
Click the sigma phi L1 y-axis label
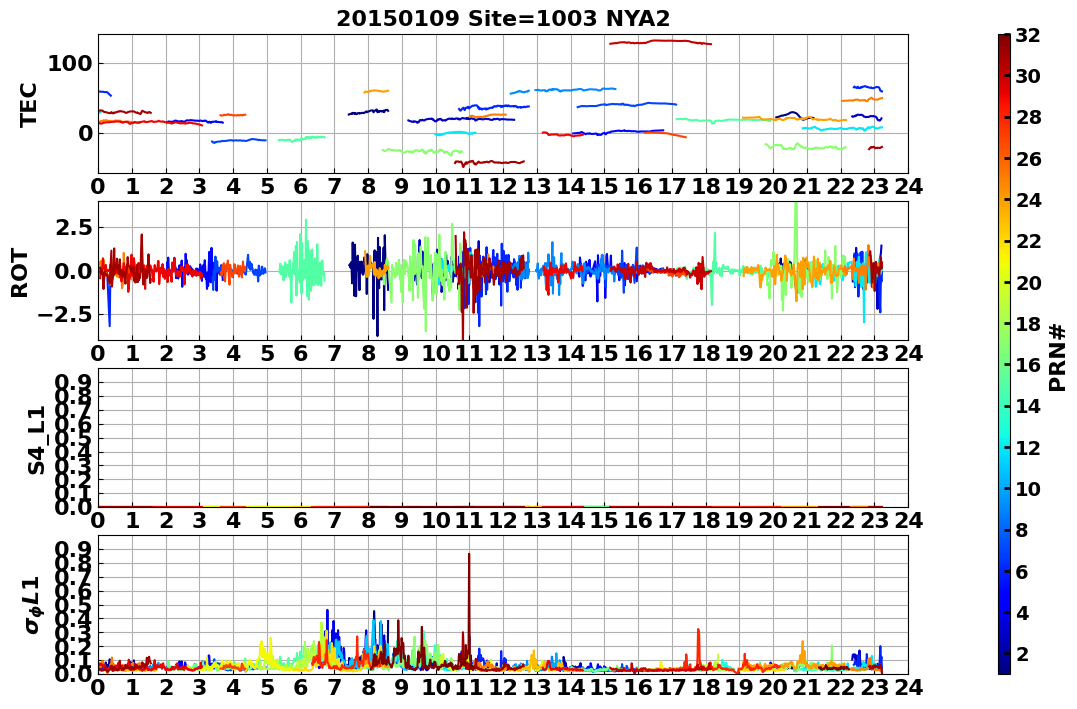tap(33, 606)
